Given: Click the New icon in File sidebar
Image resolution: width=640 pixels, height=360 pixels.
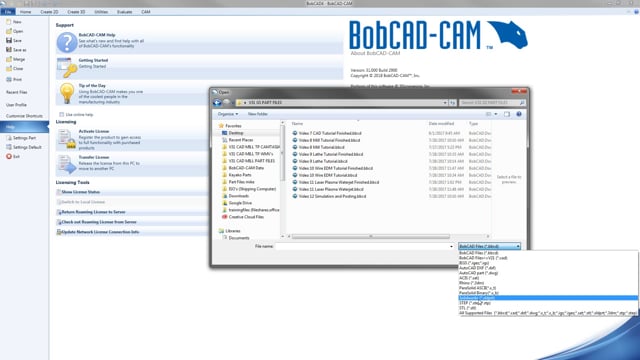Looking at the screenshot, I should point(9,22).
